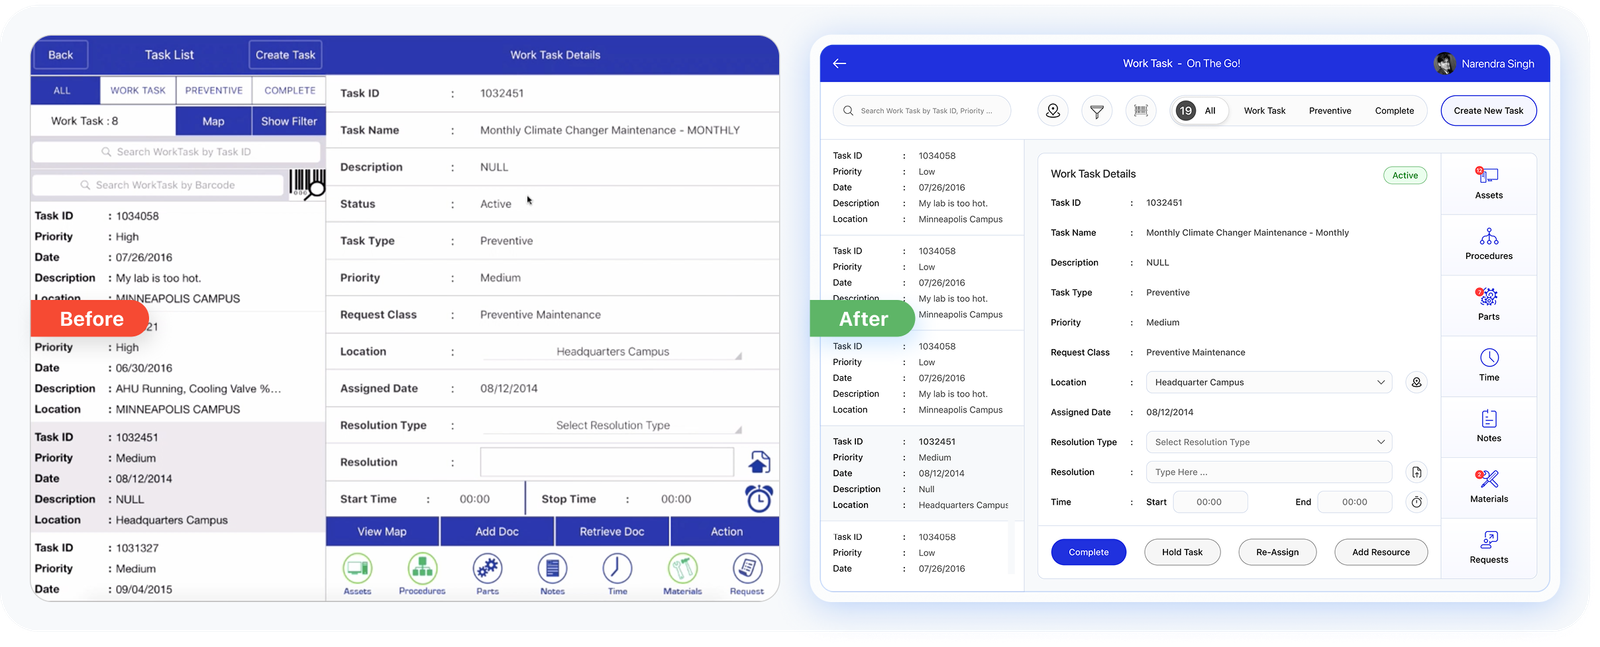
Task: Open Procedures in the right sidebar
Action: pyautogui.click(x=1488, y=243)
